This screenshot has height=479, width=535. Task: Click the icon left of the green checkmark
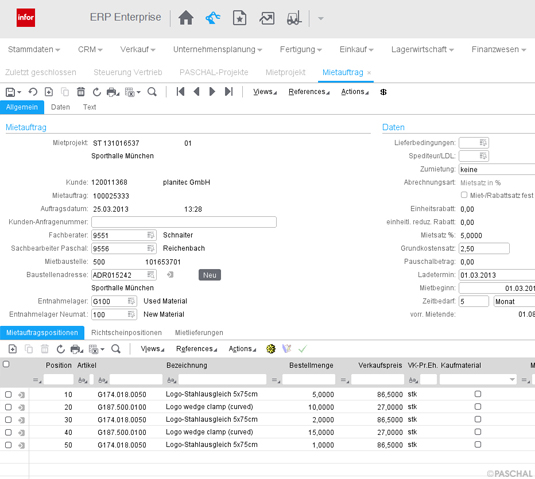287,349
